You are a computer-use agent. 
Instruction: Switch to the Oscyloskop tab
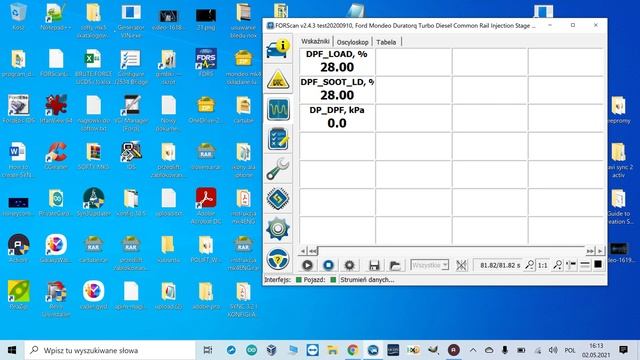click(353, 42)
